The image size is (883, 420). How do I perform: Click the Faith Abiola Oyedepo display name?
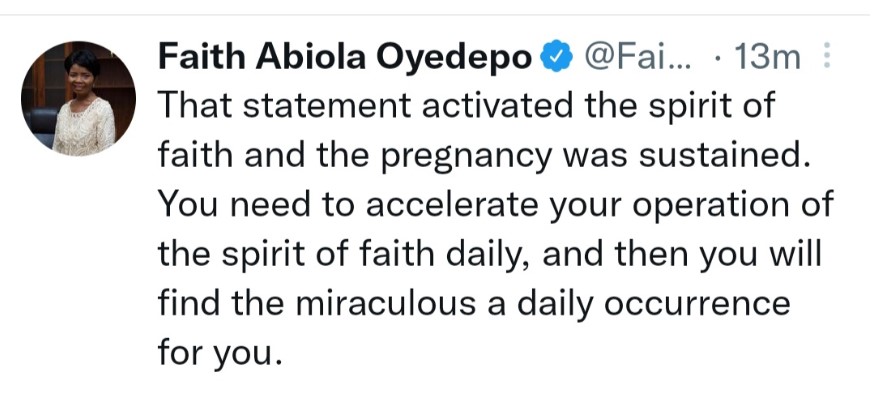pyautogui.click(x=345, y=57)
